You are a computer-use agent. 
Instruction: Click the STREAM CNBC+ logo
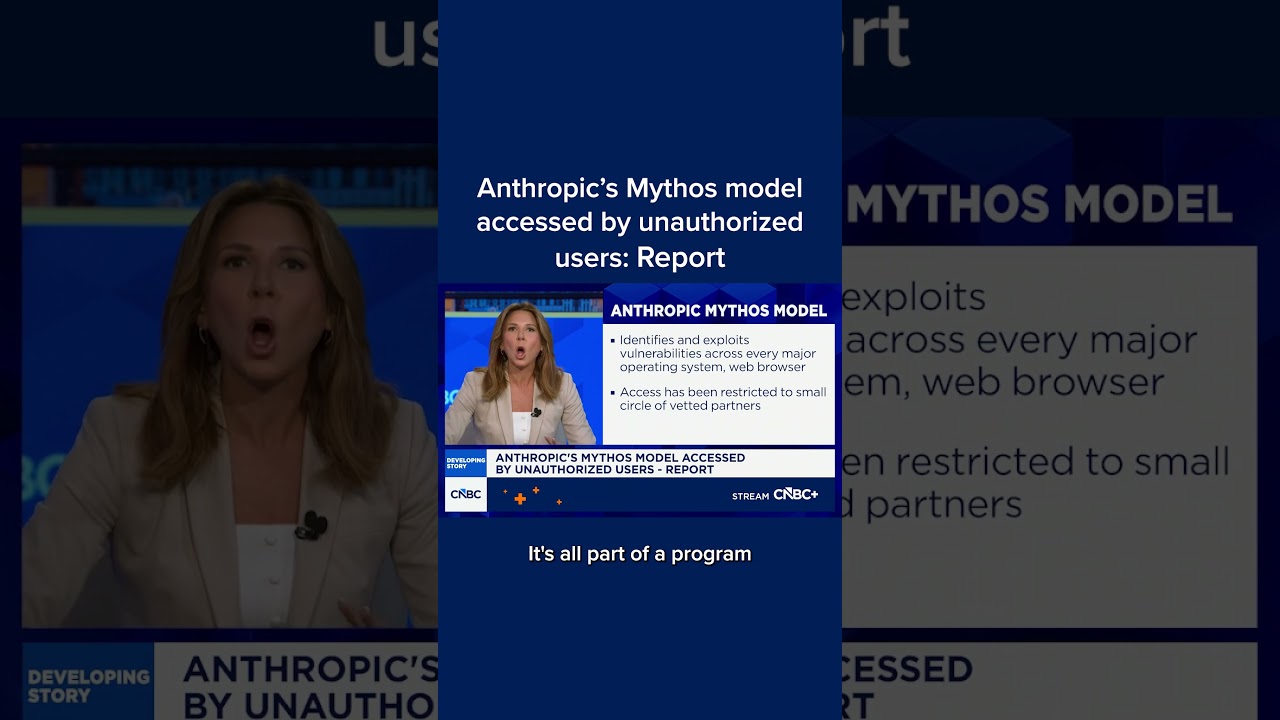click(775, 494)
